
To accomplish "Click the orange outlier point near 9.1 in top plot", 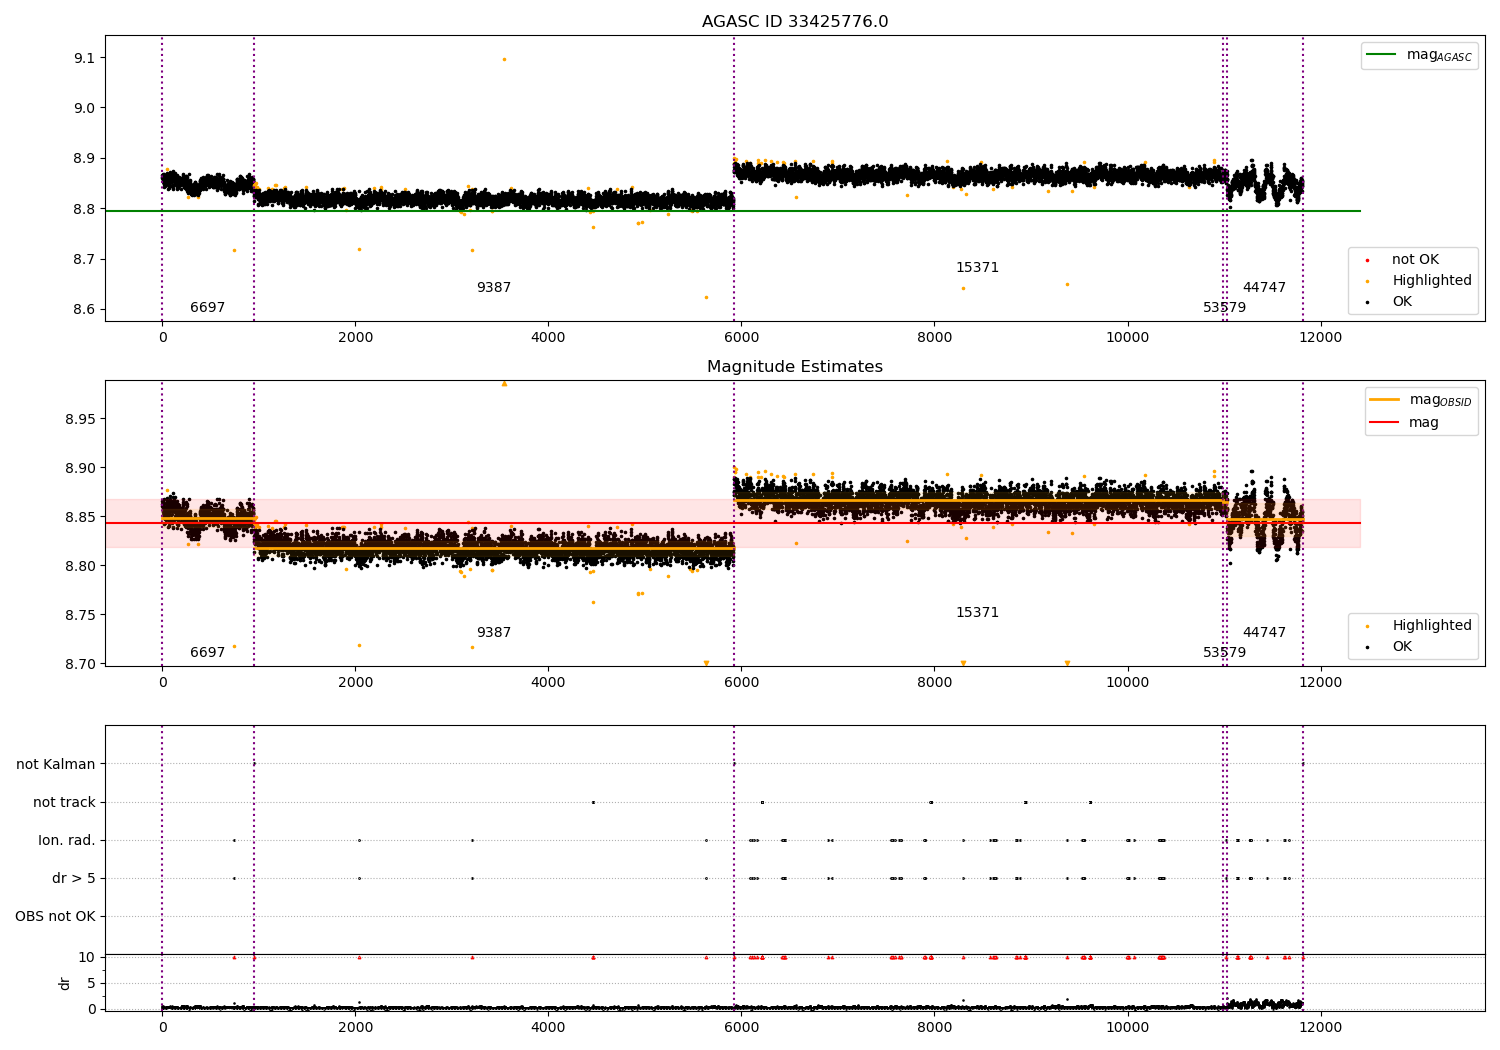I will click(504, 59).
